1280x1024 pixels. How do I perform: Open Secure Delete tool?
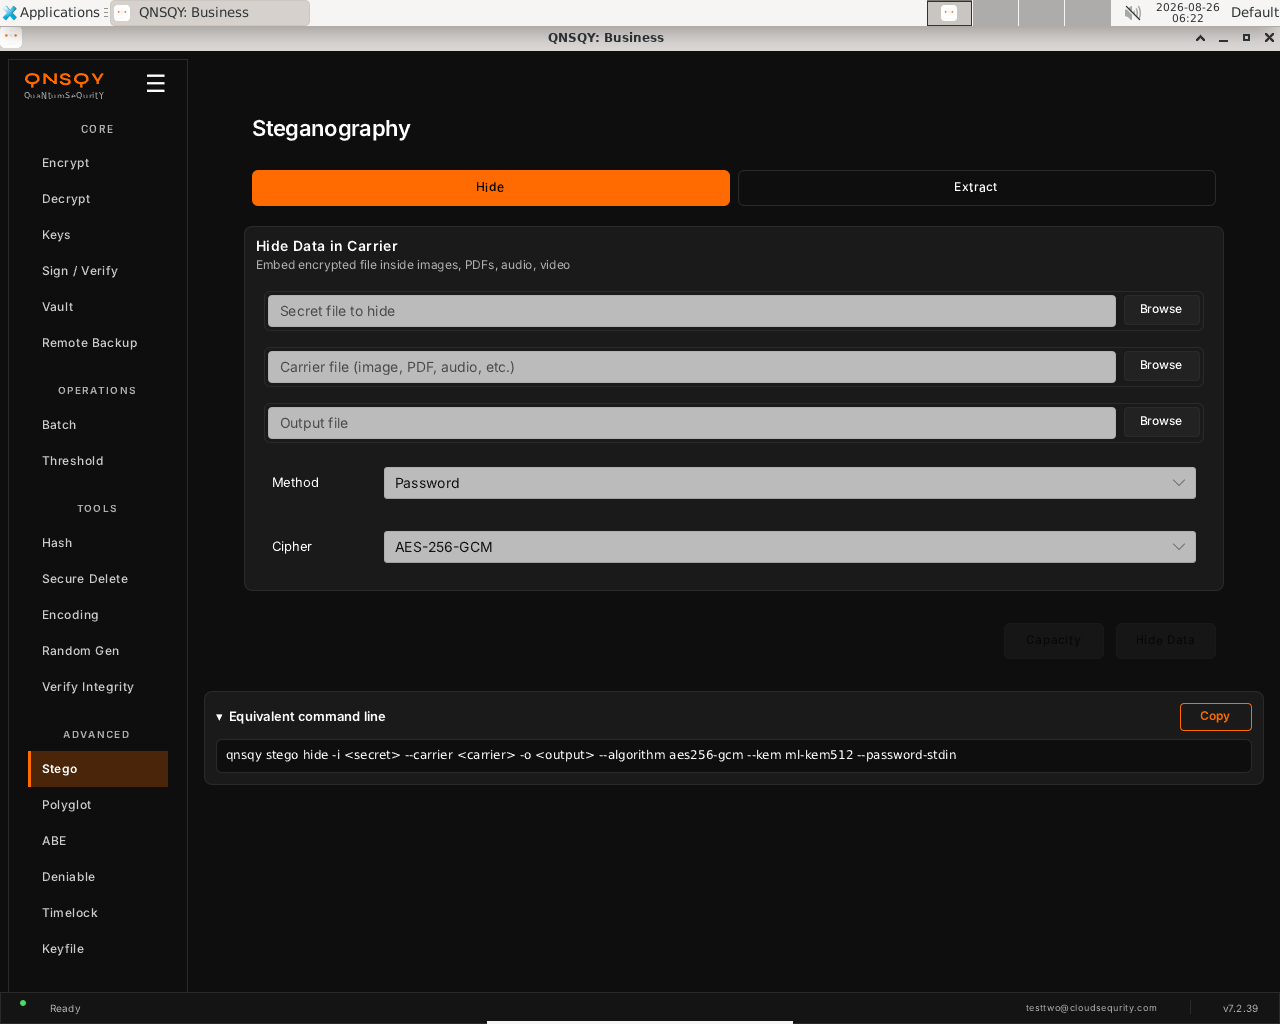97,579
